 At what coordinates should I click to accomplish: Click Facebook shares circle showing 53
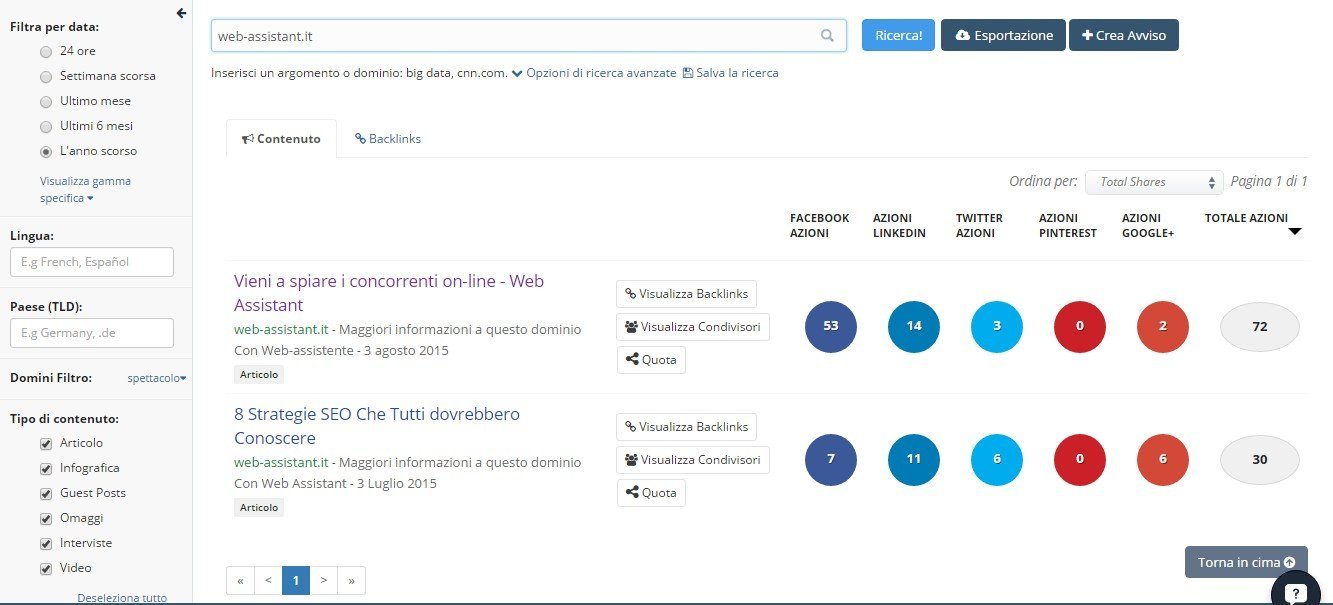tap(830, 327)
